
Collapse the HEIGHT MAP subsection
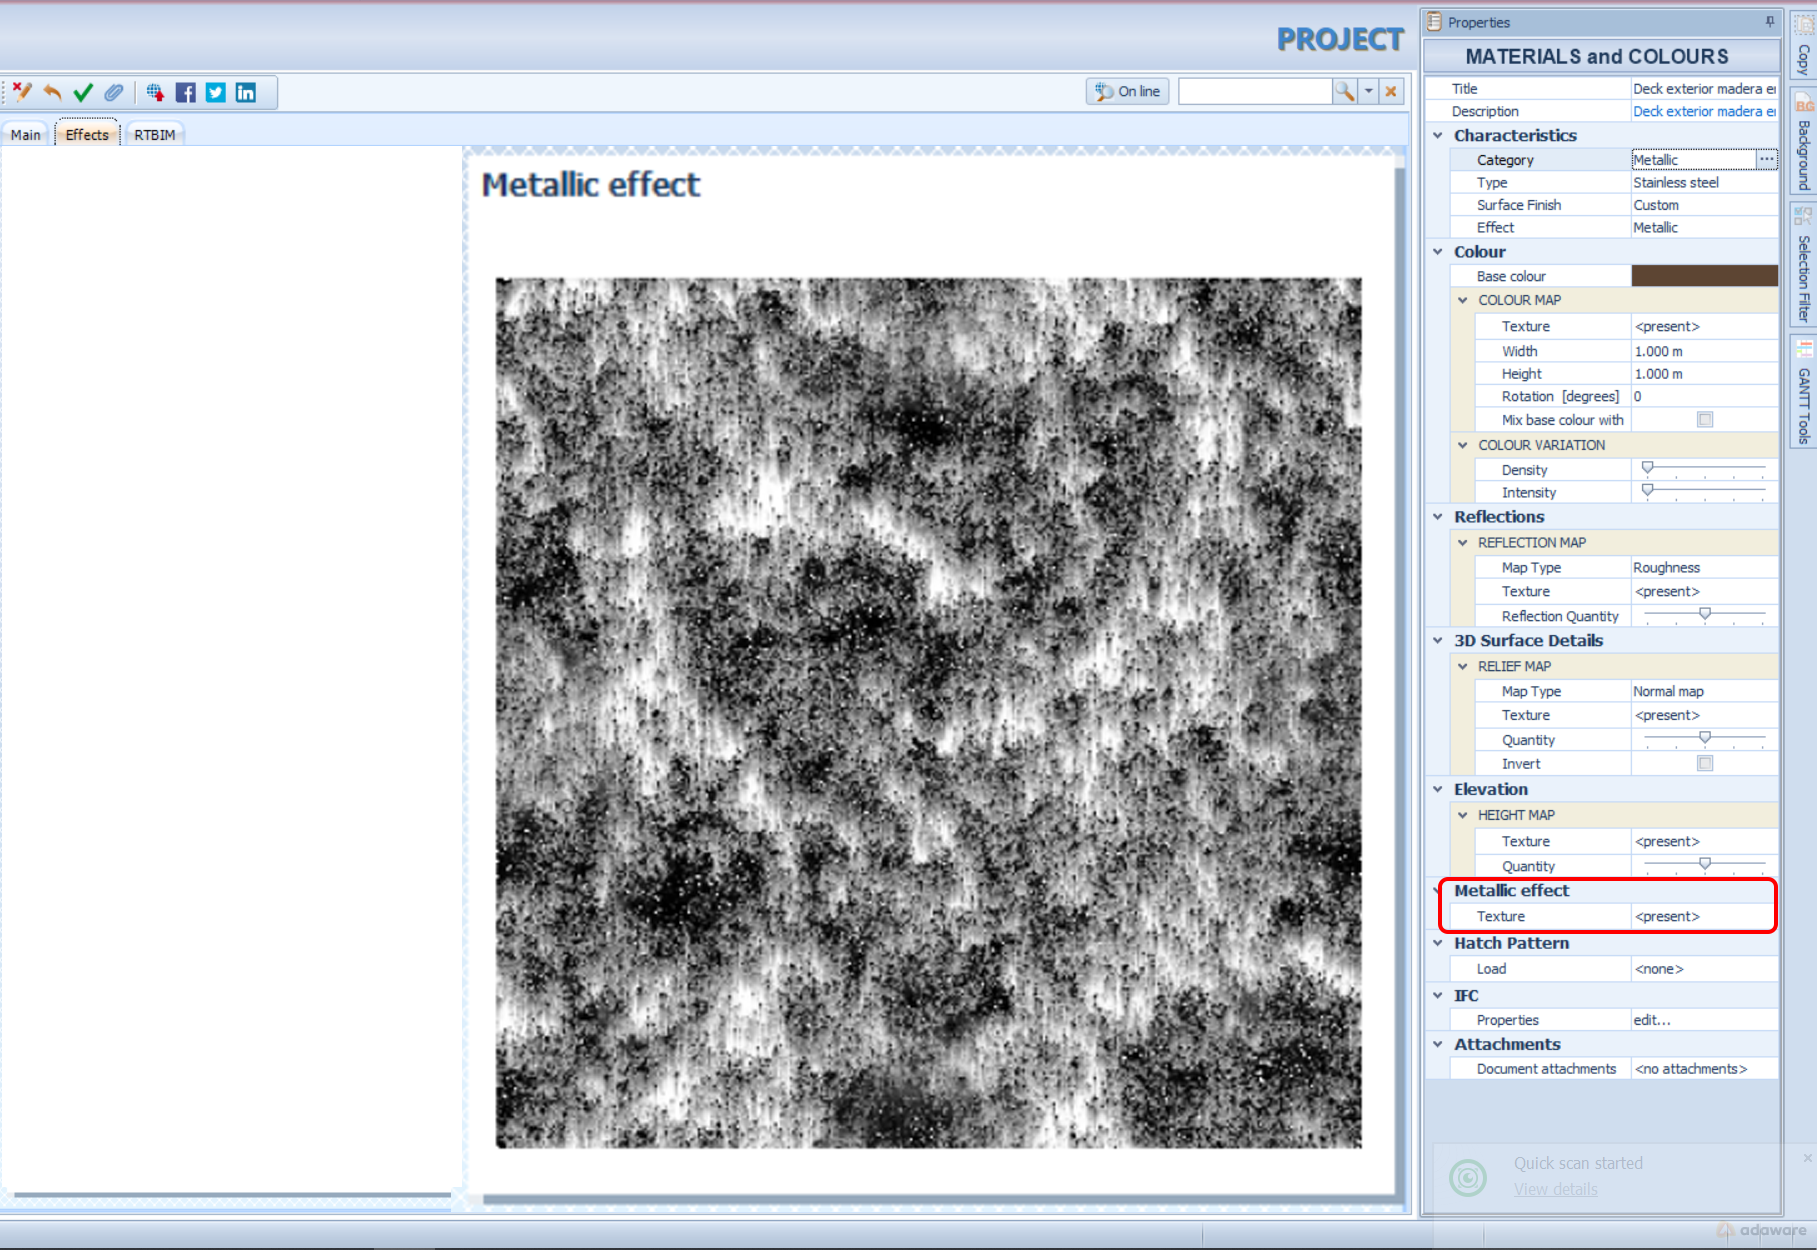pyautogui.click(x=1462, y=815)
